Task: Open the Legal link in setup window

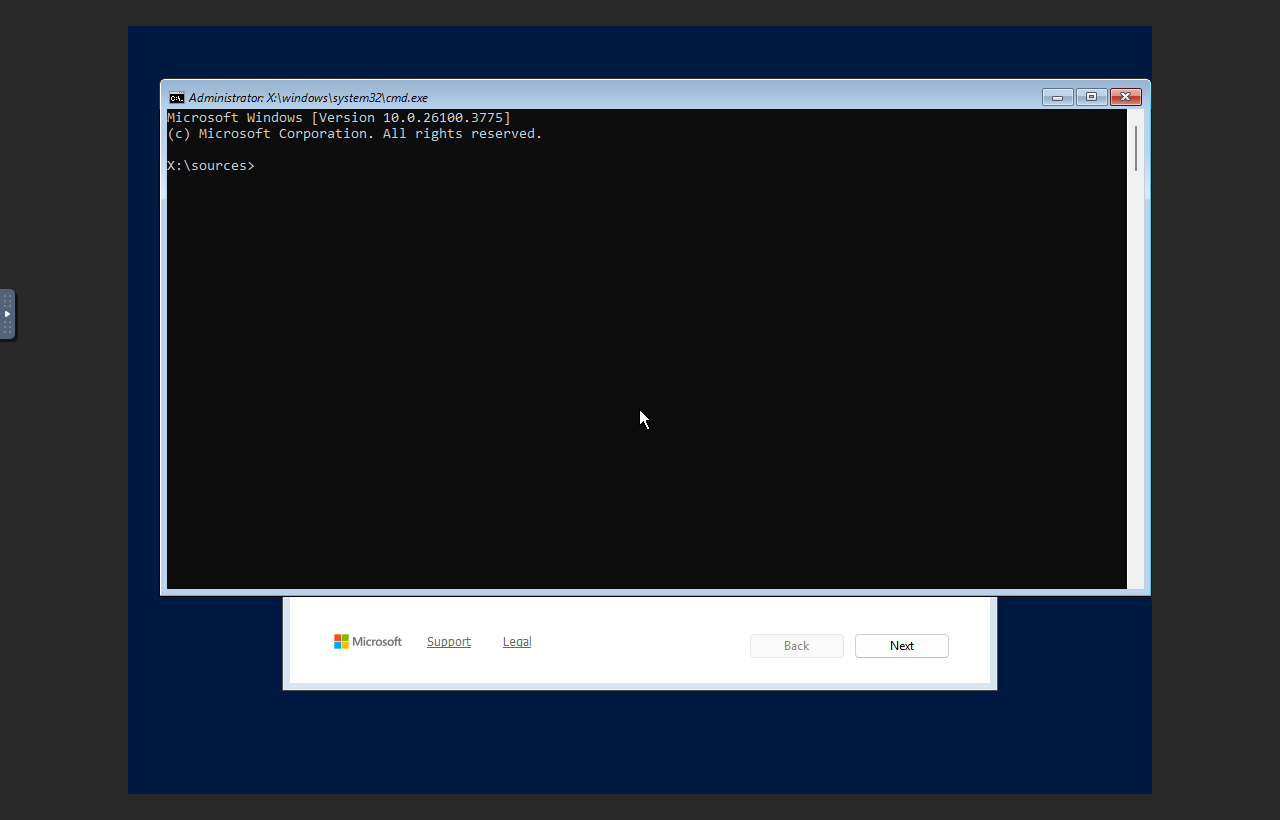Action: 517,642
